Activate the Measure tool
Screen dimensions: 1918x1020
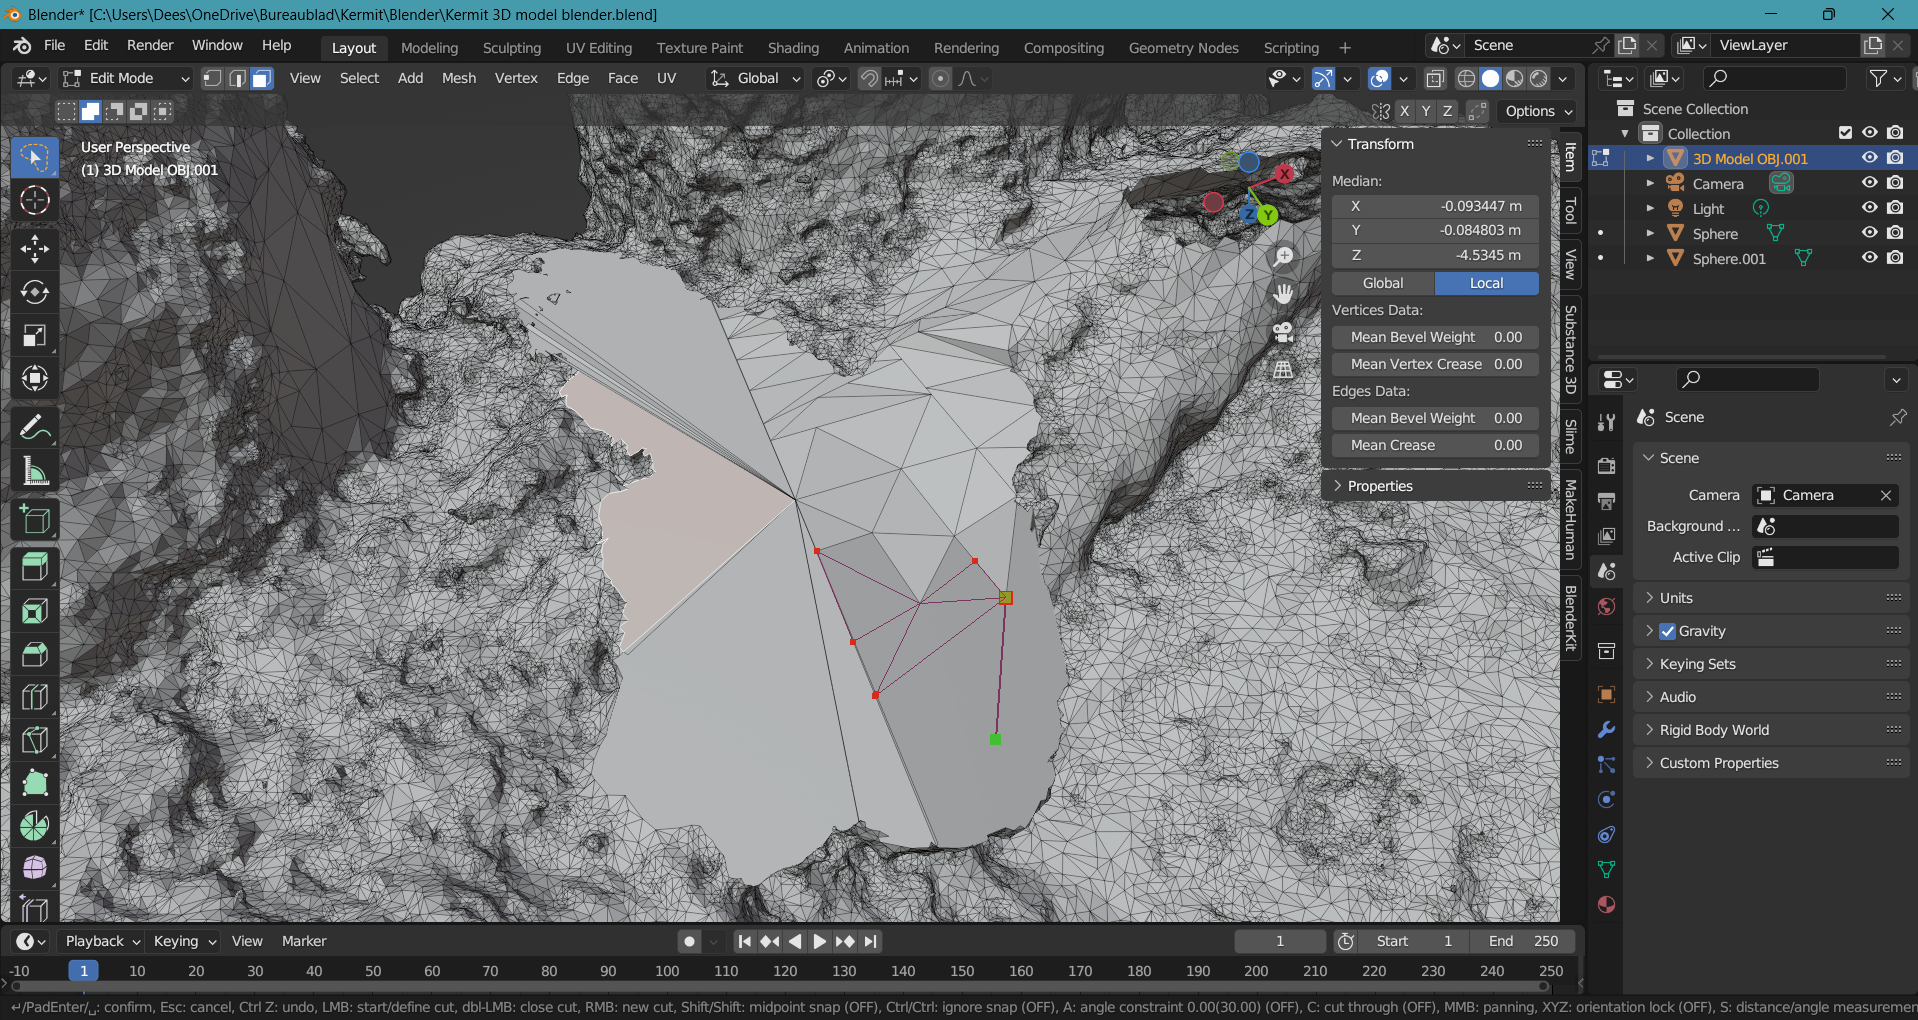tap(35, 471)
